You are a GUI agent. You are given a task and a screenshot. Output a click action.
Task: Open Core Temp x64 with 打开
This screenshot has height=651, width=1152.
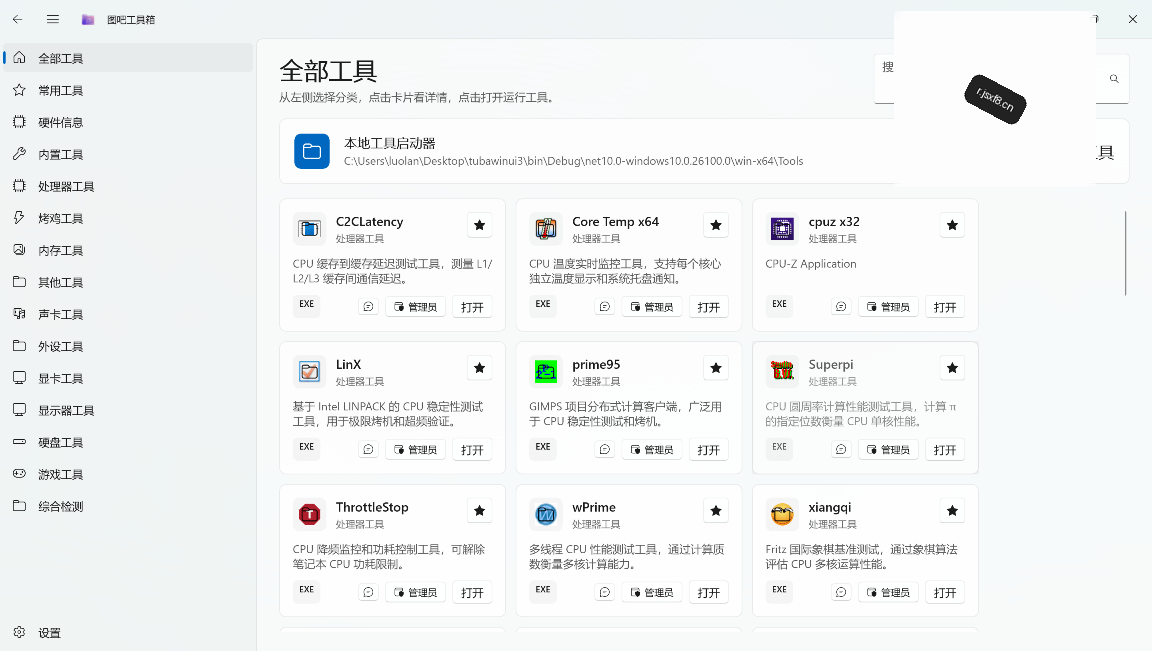tap(709, 307)
